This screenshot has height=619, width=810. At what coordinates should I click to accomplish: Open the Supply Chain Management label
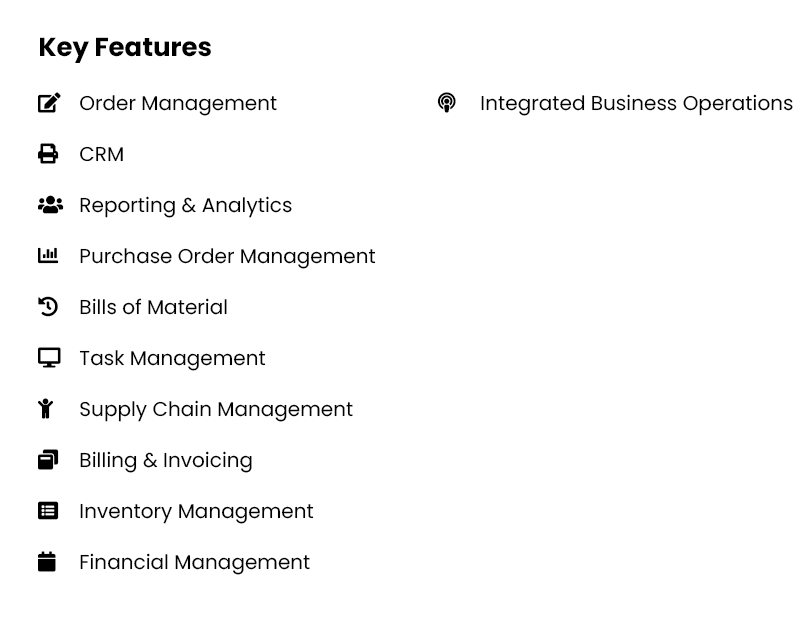pos(216,410)
